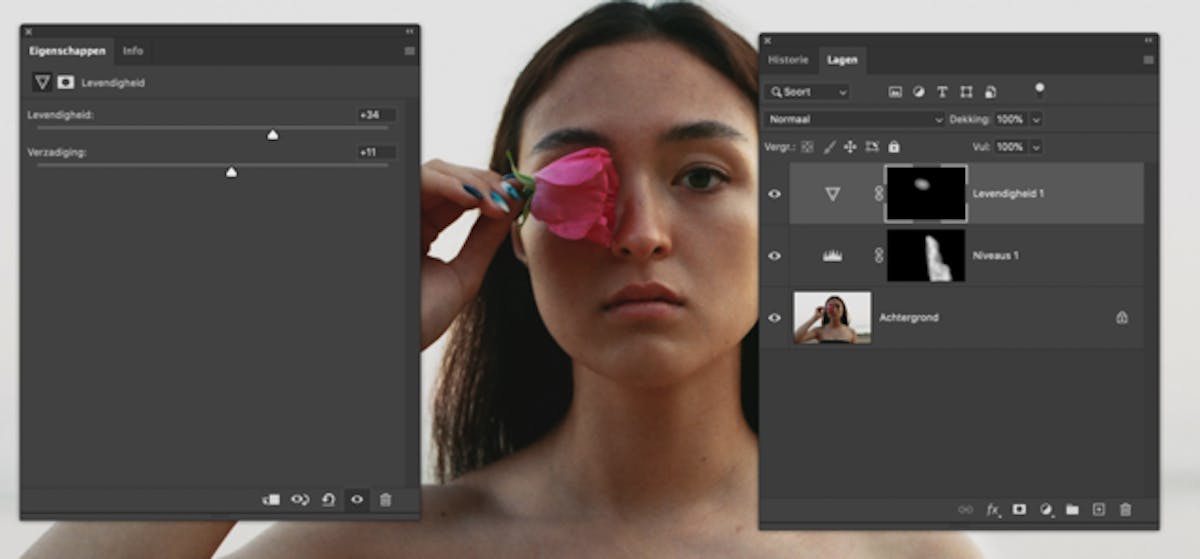Clip adjustment to layer in Eigenschappen panel
The image size is (1200, 559).
tap(271, 499)
